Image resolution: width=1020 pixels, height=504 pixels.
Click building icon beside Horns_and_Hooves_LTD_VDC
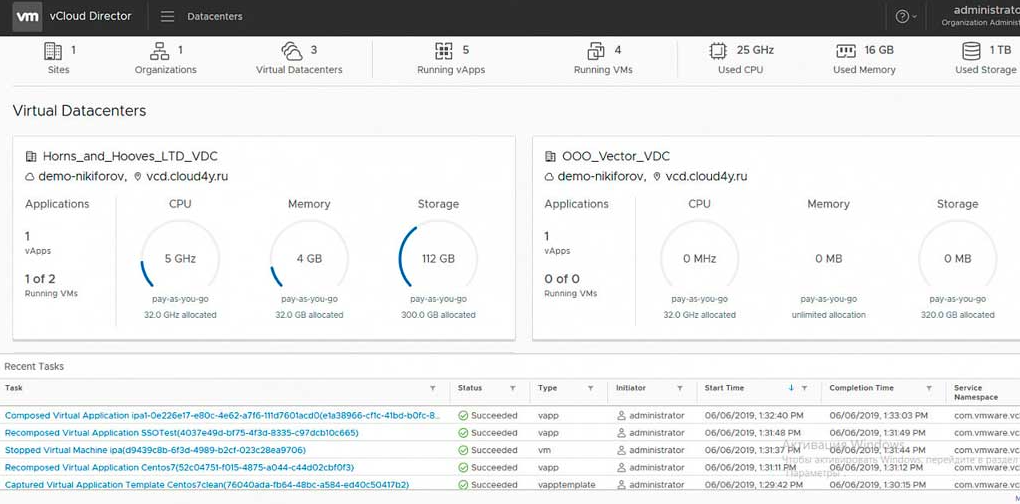(31, 157)
